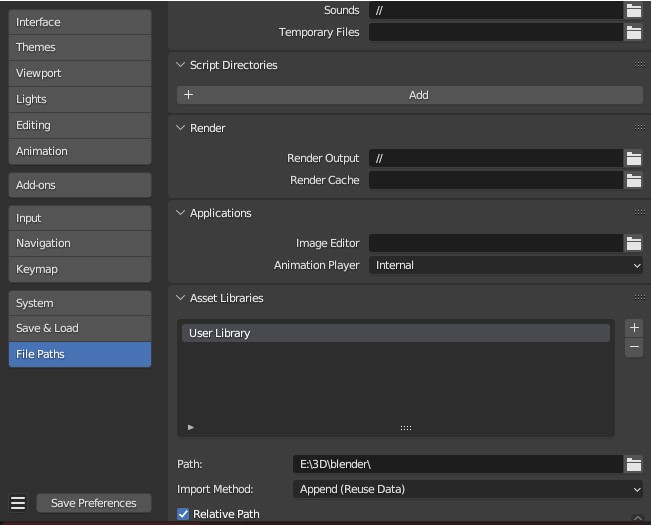Open folder browser for Render Cache

pyautogui.click(x=633, y=180)
